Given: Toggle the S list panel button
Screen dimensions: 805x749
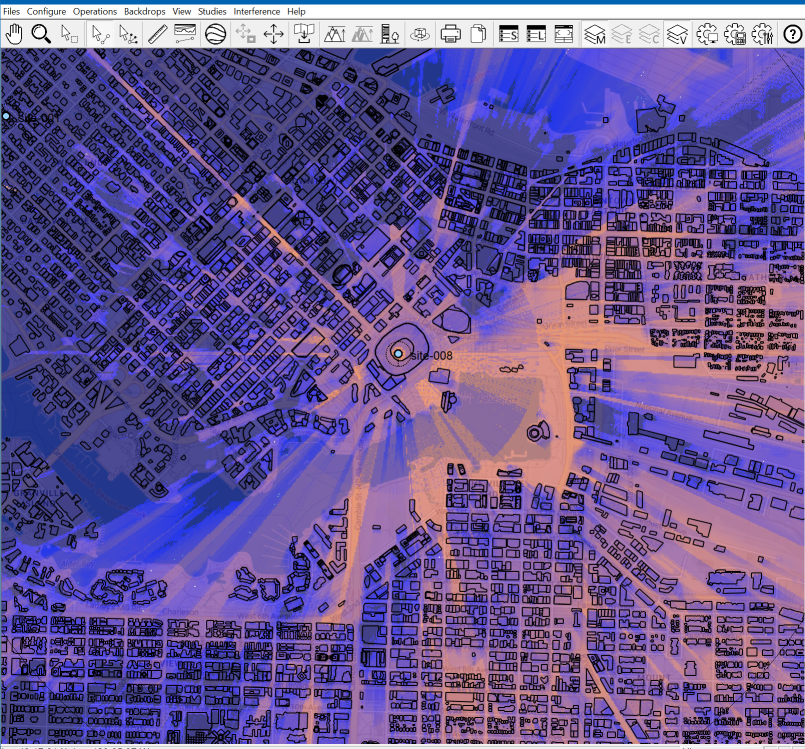Looking at the screenshot, I should (x=508, y=34).
